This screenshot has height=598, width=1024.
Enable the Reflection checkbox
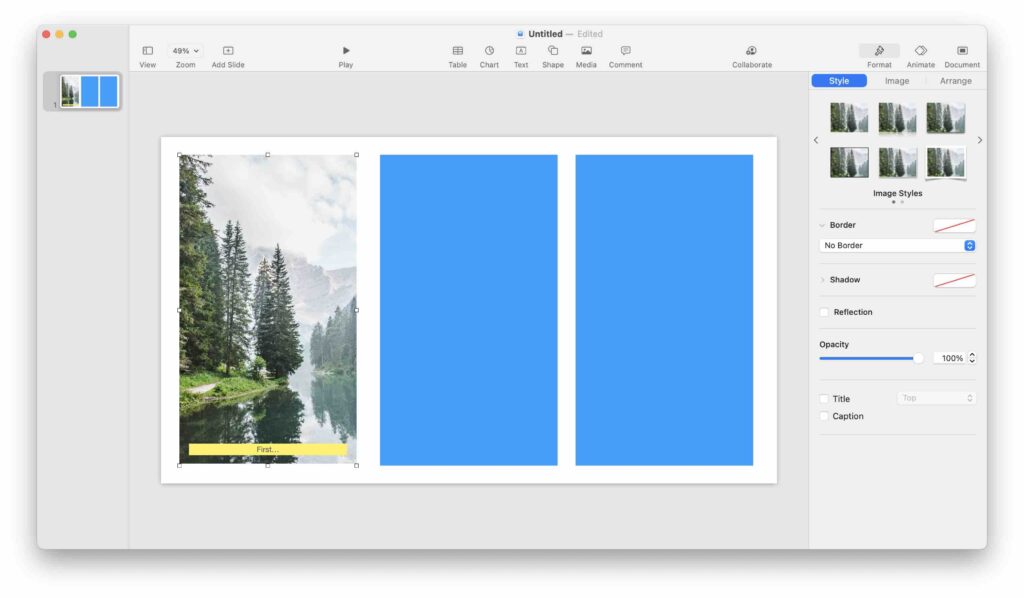(824, 312)
